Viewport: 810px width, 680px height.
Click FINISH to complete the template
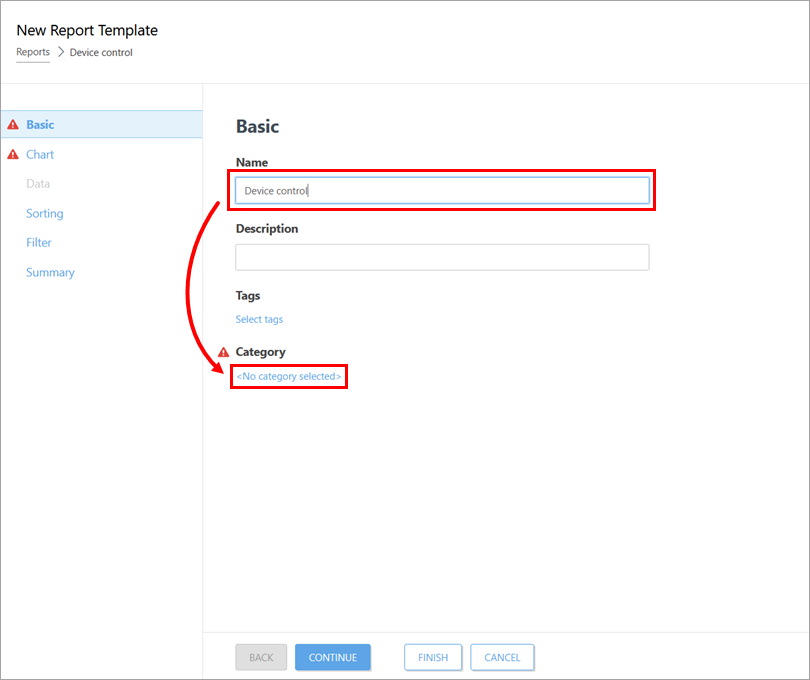(x=433, y=657)
